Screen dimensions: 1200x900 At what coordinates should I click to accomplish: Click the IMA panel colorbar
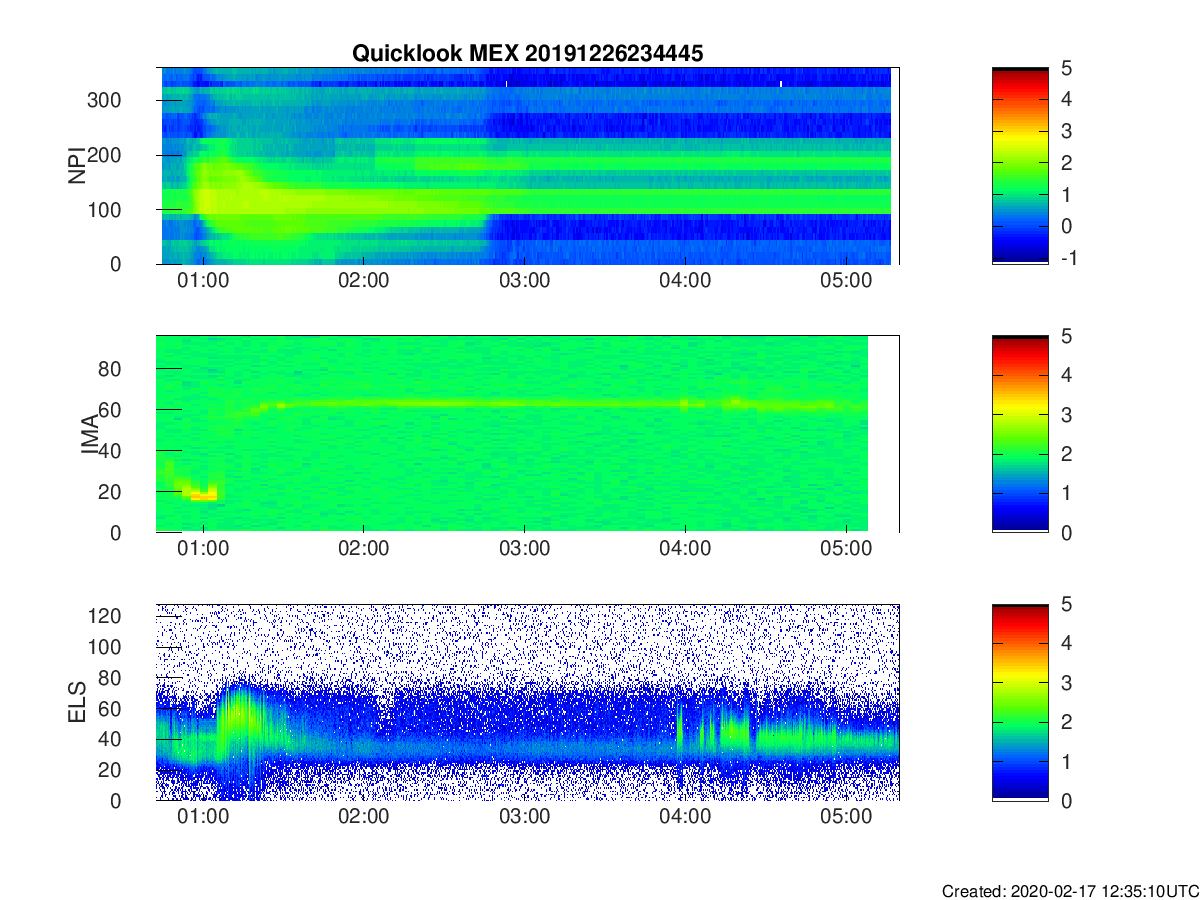coord(1020,434)
